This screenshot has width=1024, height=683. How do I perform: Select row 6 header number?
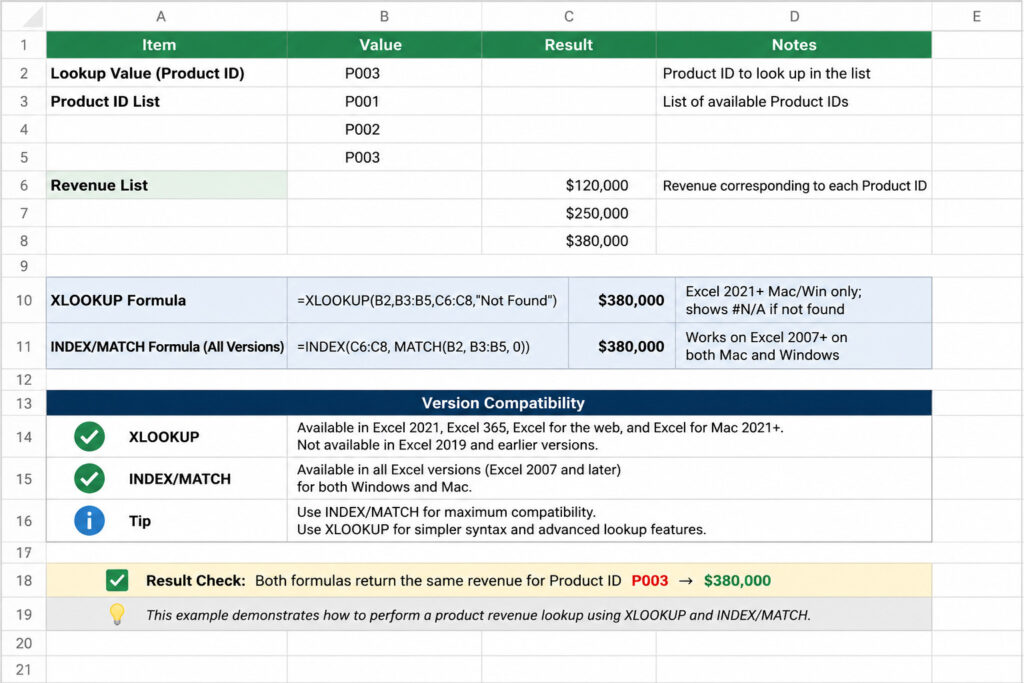click(x=24, y=185)
